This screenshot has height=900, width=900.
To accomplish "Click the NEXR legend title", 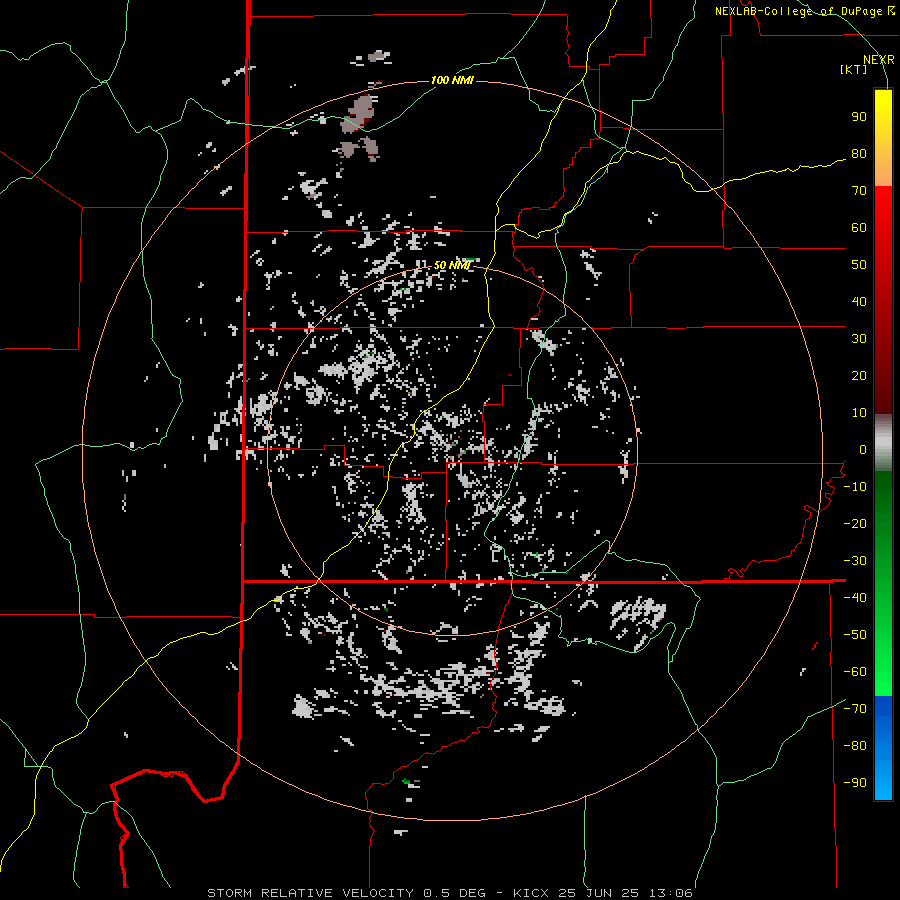I will 878,60.
